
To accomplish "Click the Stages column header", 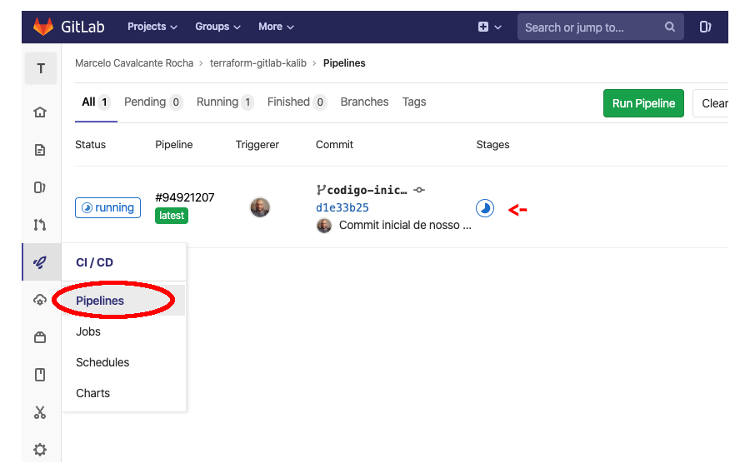I will click(493, 144).
